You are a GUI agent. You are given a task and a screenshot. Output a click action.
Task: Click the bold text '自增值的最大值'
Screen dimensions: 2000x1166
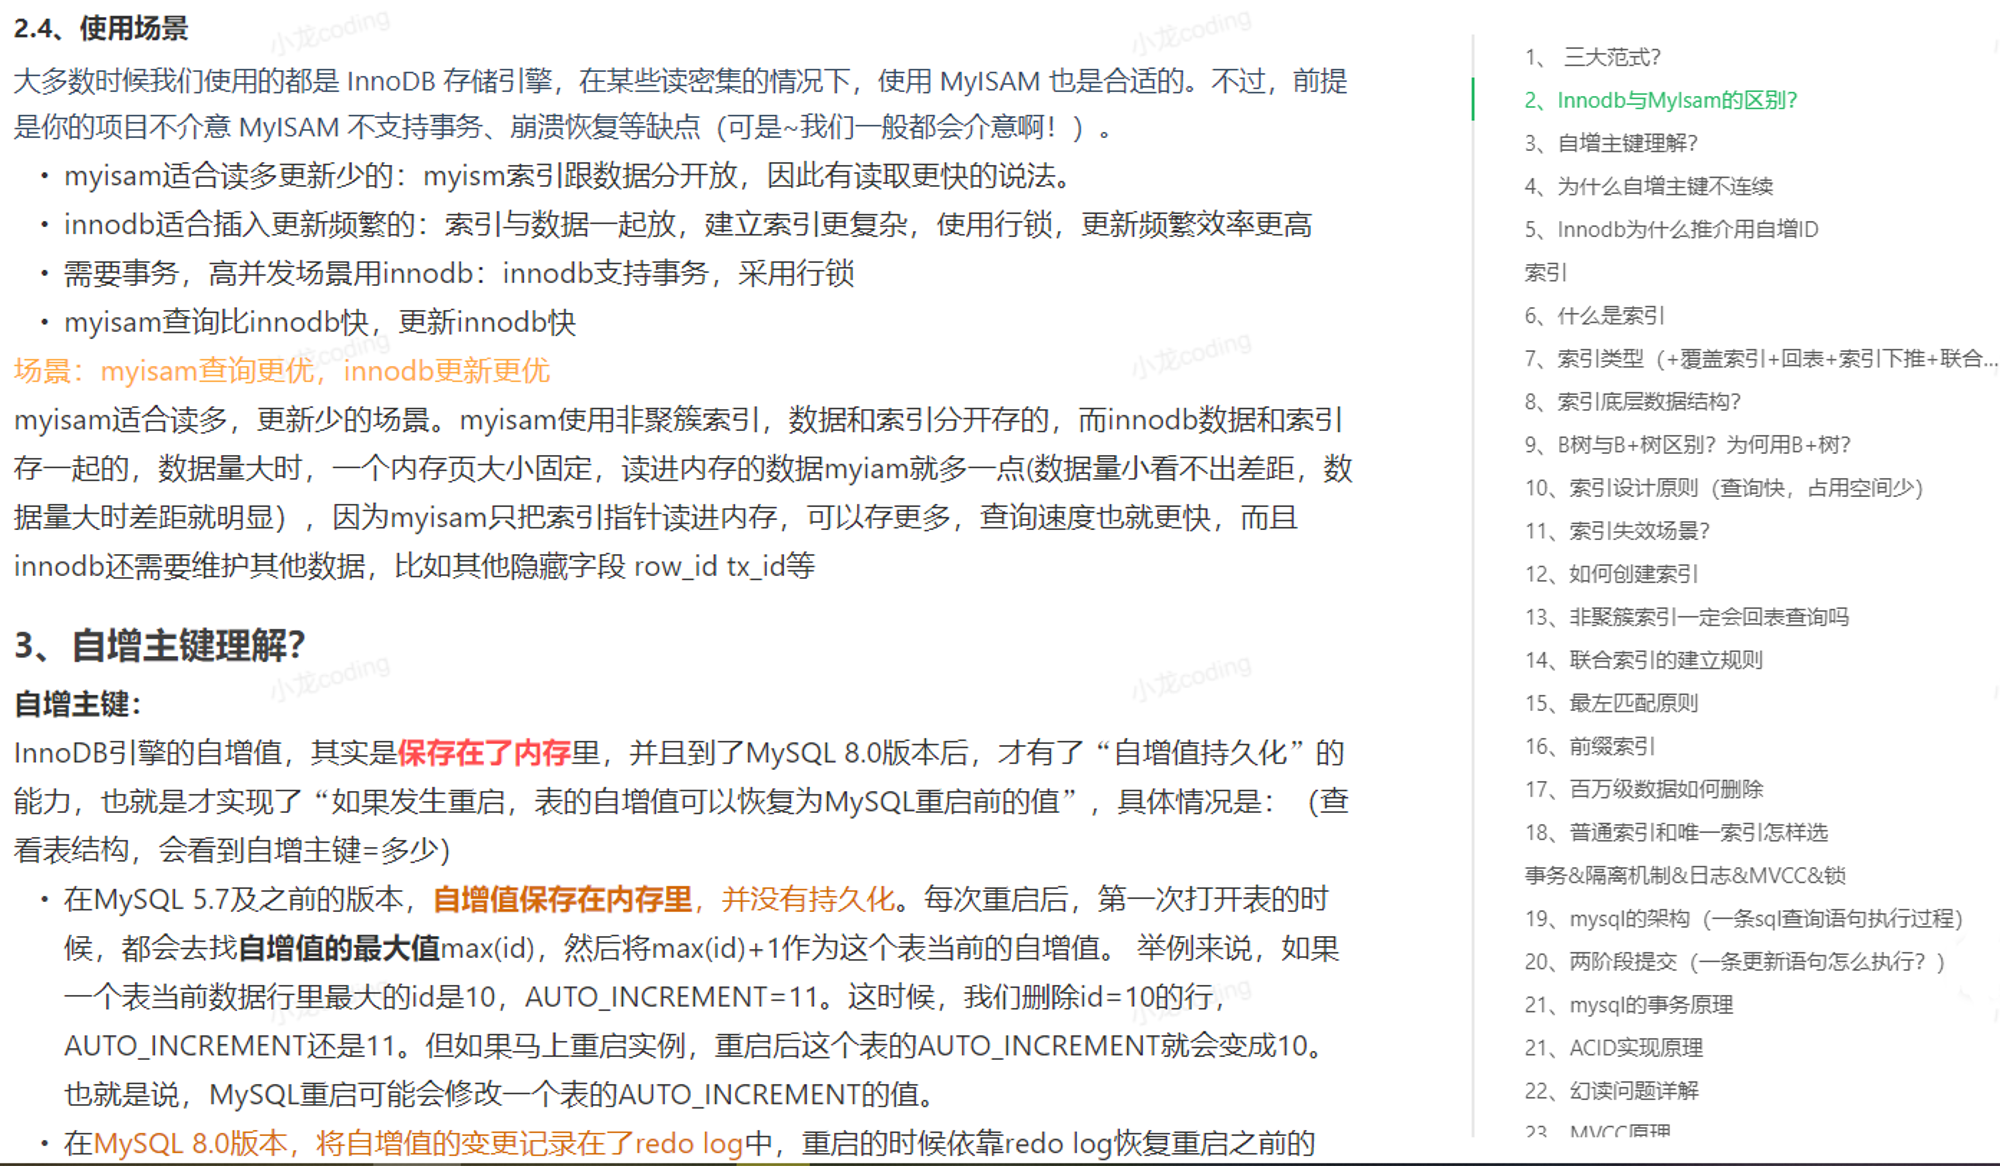click(339, 948)
